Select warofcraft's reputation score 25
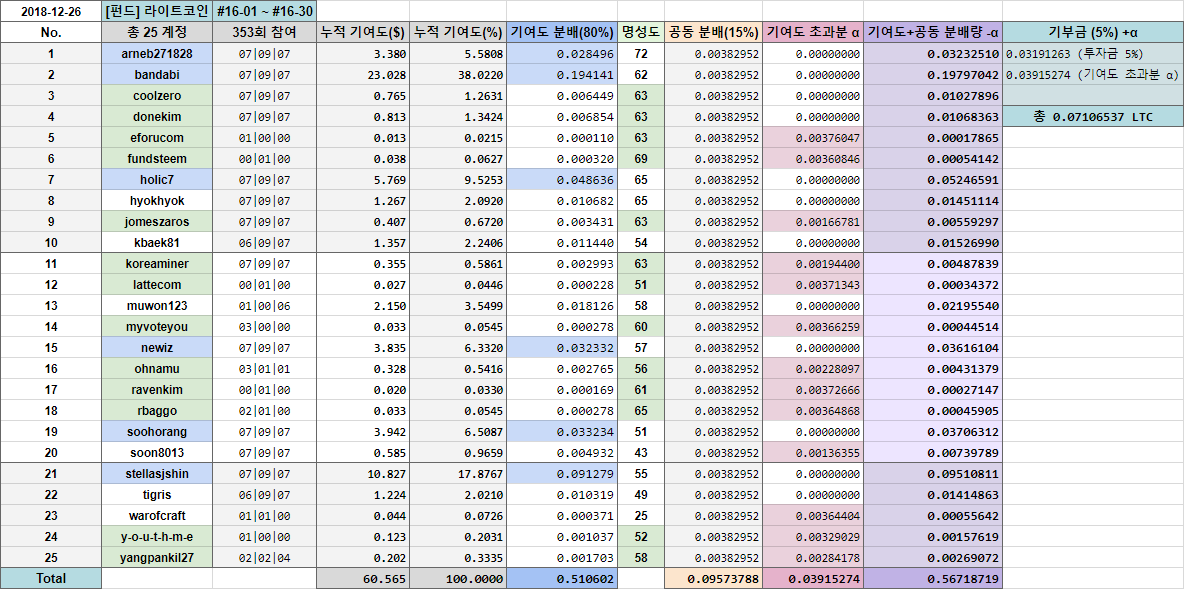Image resolution: width=1184 pixels, height=589 pixels. pyautogui.click(x=640, y=516)
